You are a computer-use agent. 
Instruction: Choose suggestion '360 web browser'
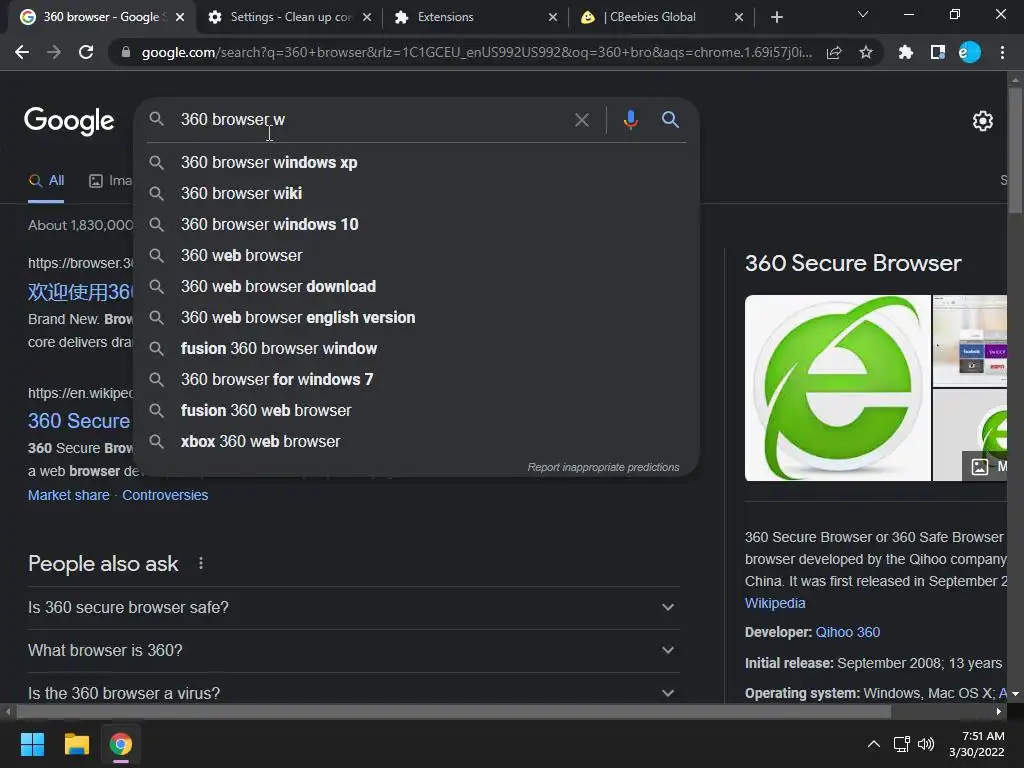click(x=417, y=255)
